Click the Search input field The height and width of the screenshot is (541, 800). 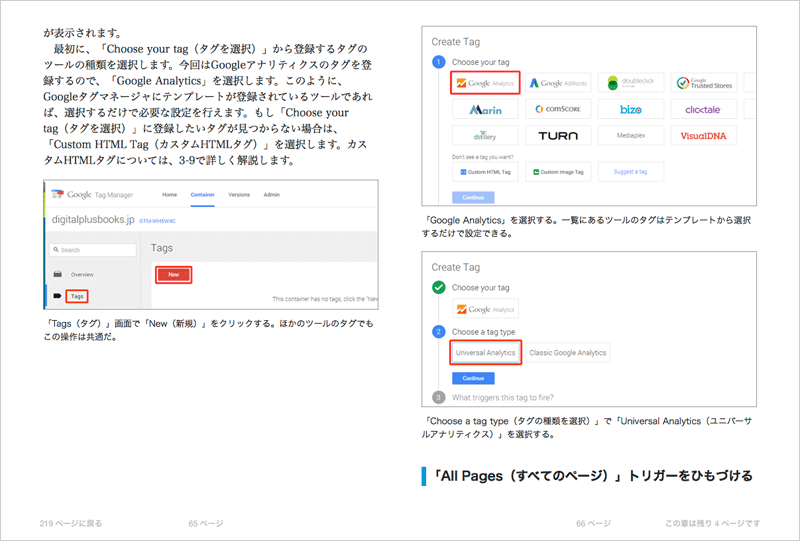click(93, 250)
